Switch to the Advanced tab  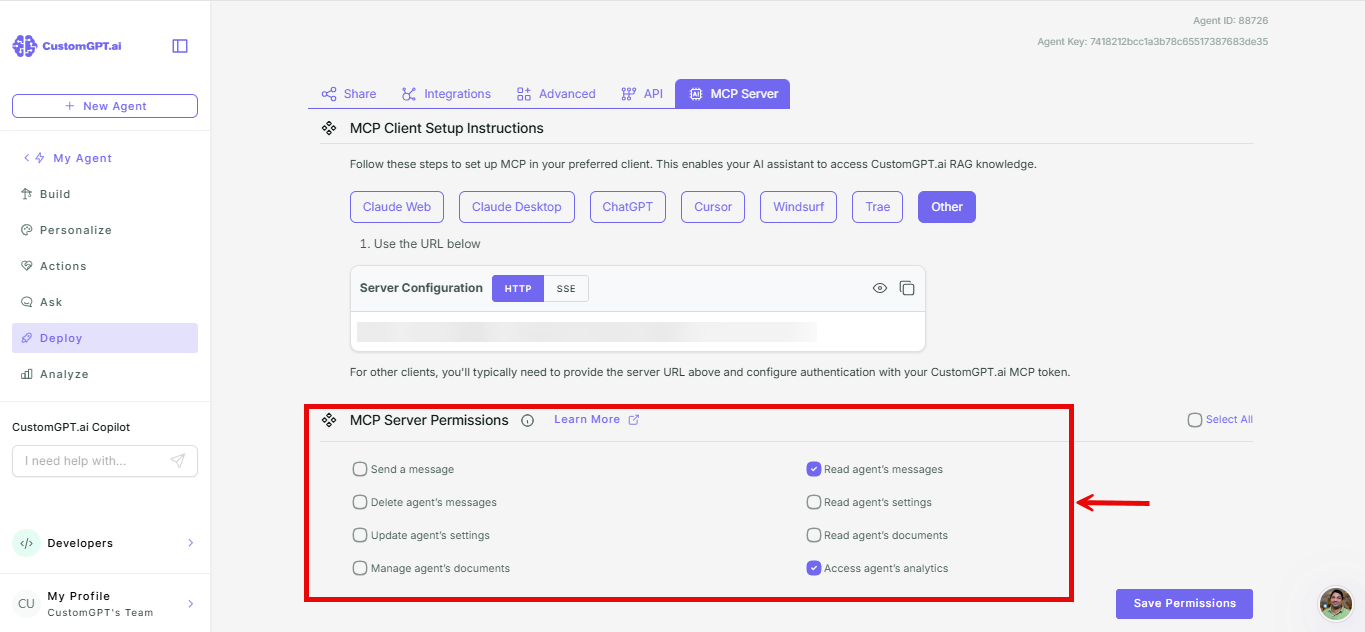[556, 94]
